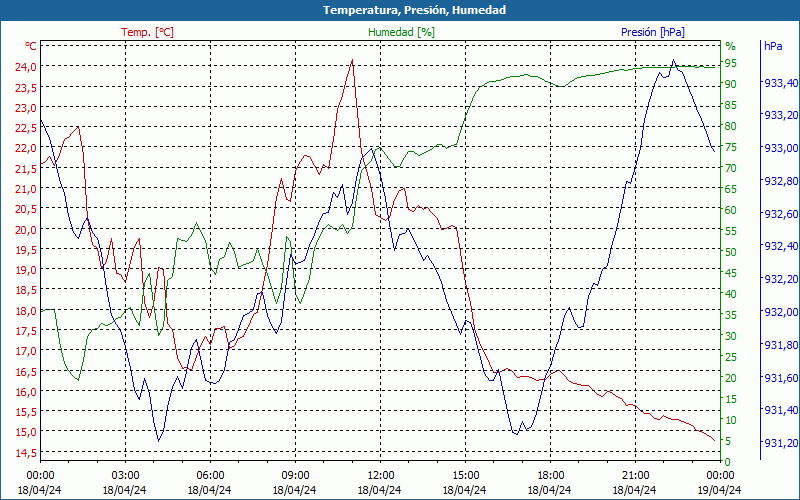Click the 931,40 pressure axis value
Screen dimensions: 800x500
point(781,410)
